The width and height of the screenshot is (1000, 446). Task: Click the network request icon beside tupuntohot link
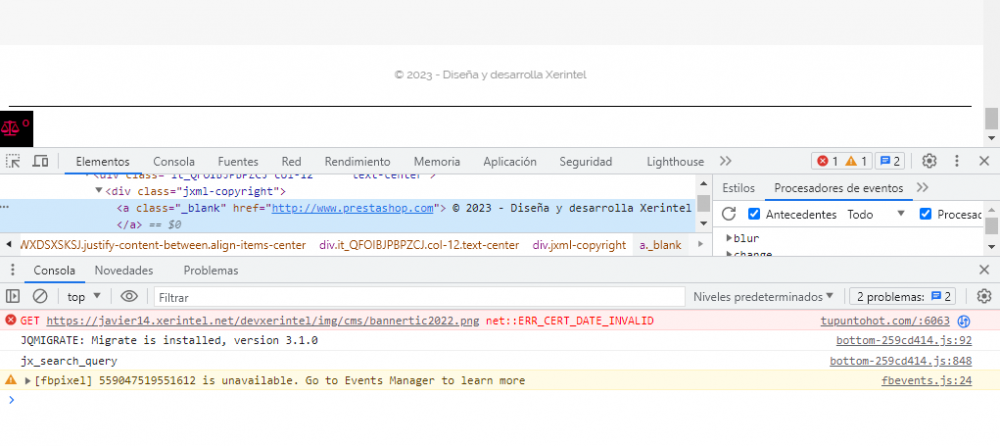(x=964, y=321)
